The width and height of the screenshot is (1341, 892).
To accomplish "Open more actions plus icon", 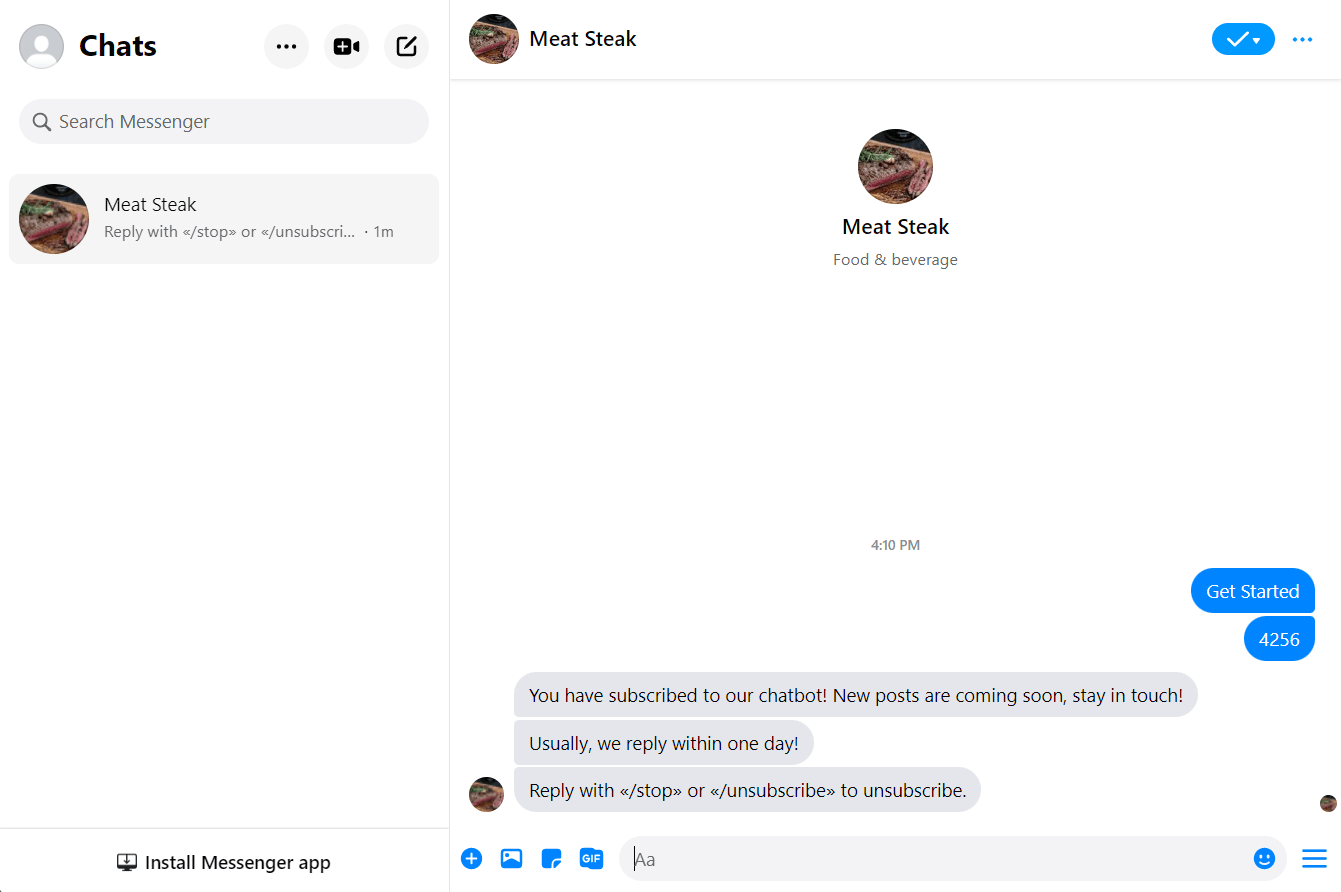I will click(471, 858).
